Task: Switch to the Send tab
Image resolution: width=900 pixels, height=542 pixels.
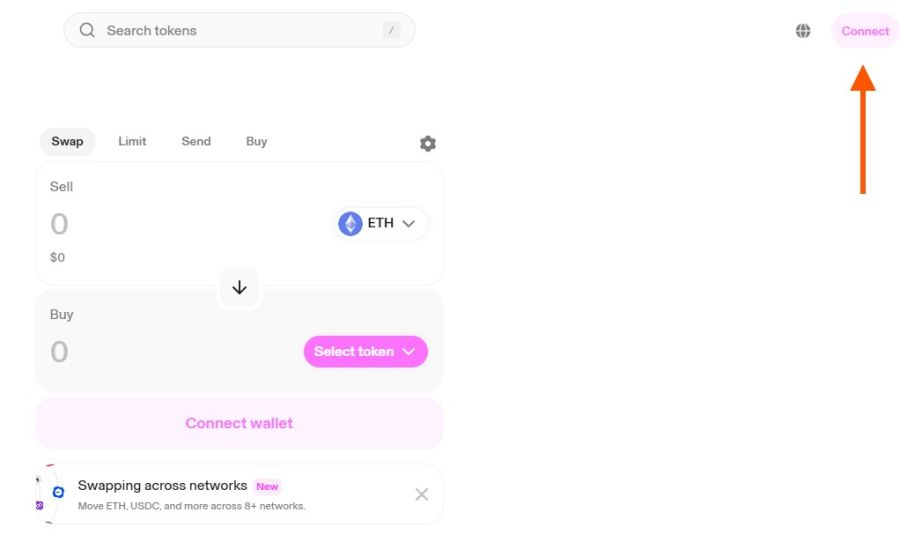Action: 196,141
